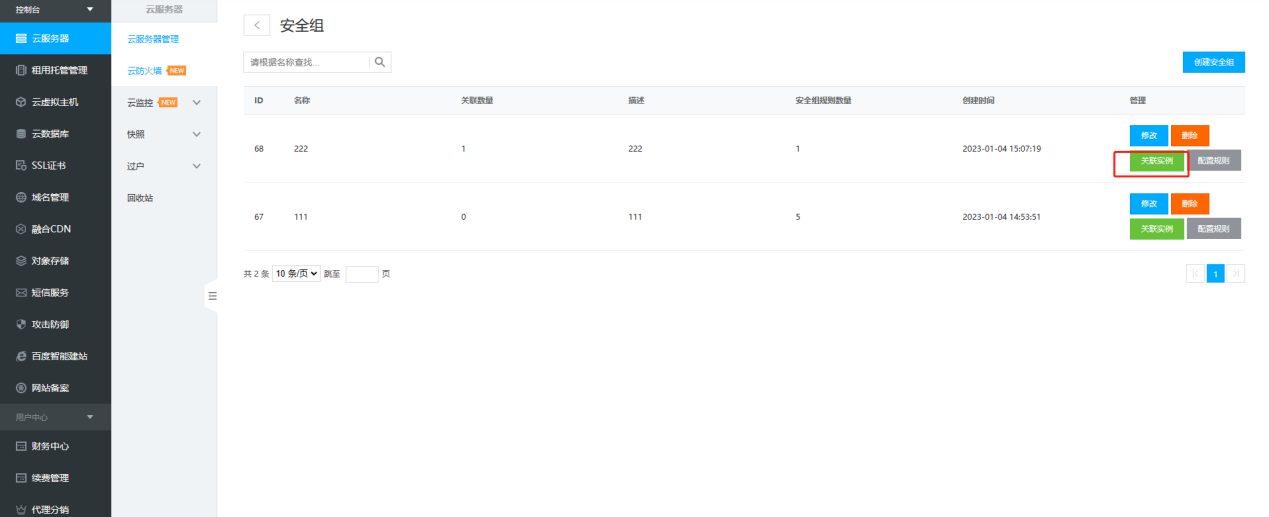
Task: Click the 云数据库 database icon
Action: tap(21, 134)
